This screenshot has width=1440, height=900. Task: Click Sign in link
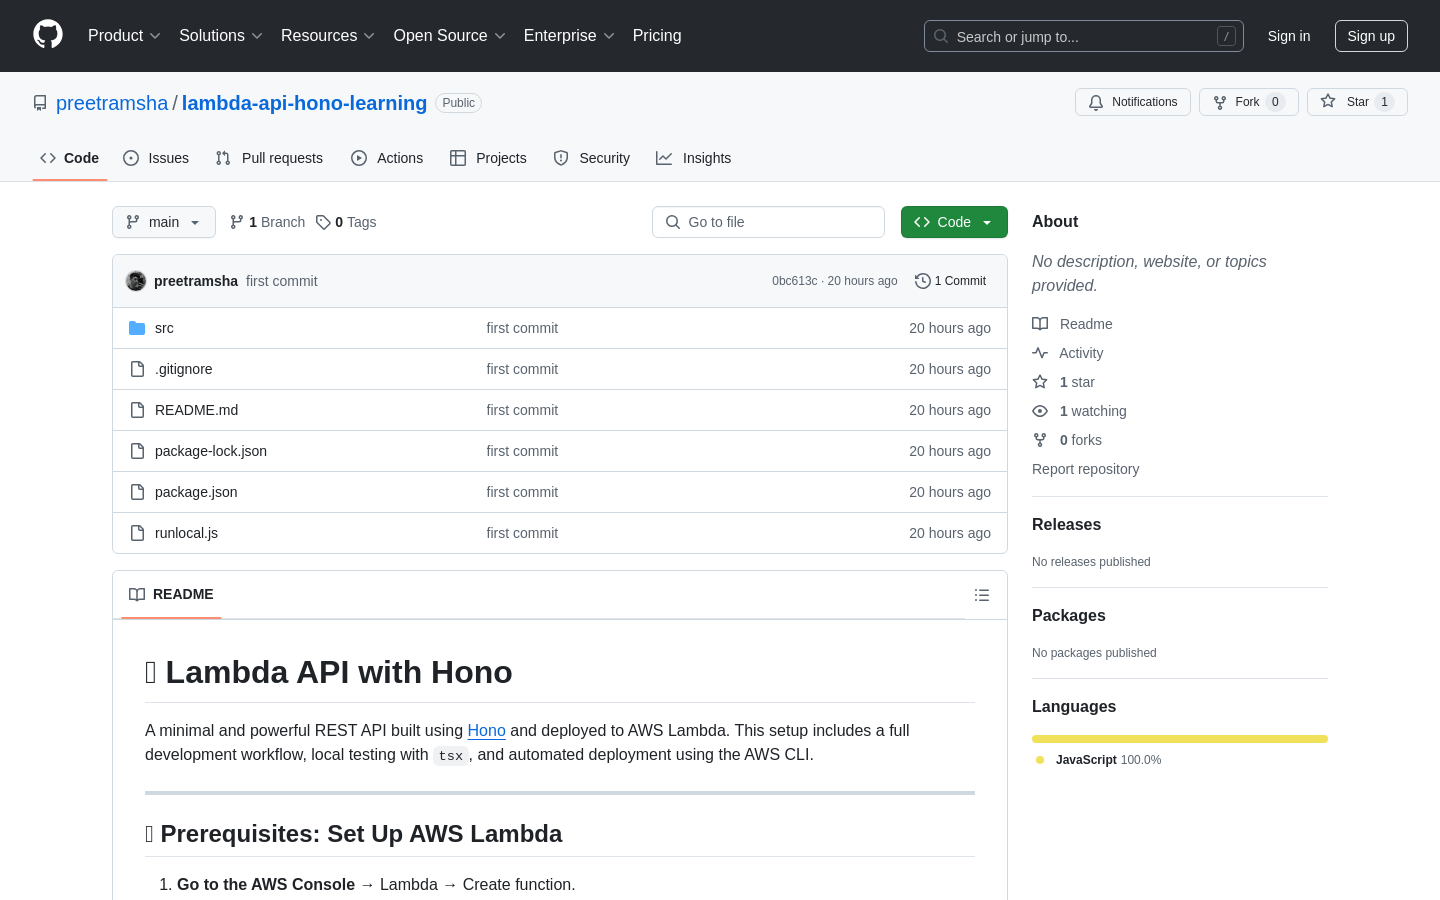click(x=1288, y=36)
